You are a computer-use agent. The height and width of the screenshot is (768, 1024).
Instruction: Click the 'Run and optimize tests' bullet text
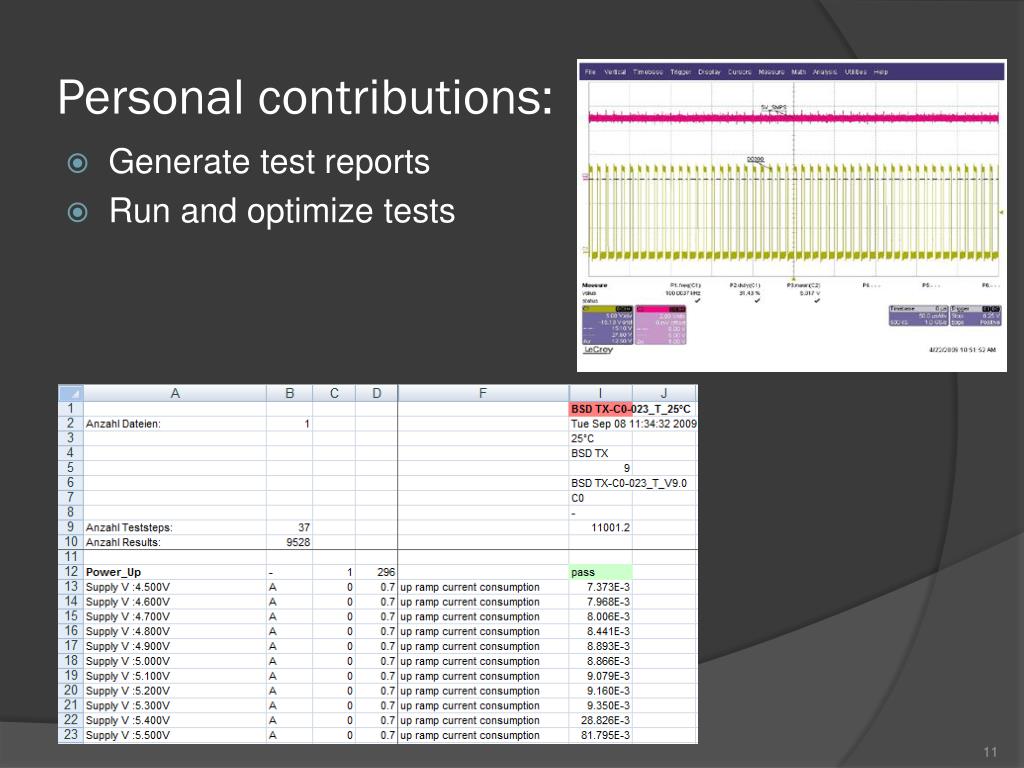282,211
